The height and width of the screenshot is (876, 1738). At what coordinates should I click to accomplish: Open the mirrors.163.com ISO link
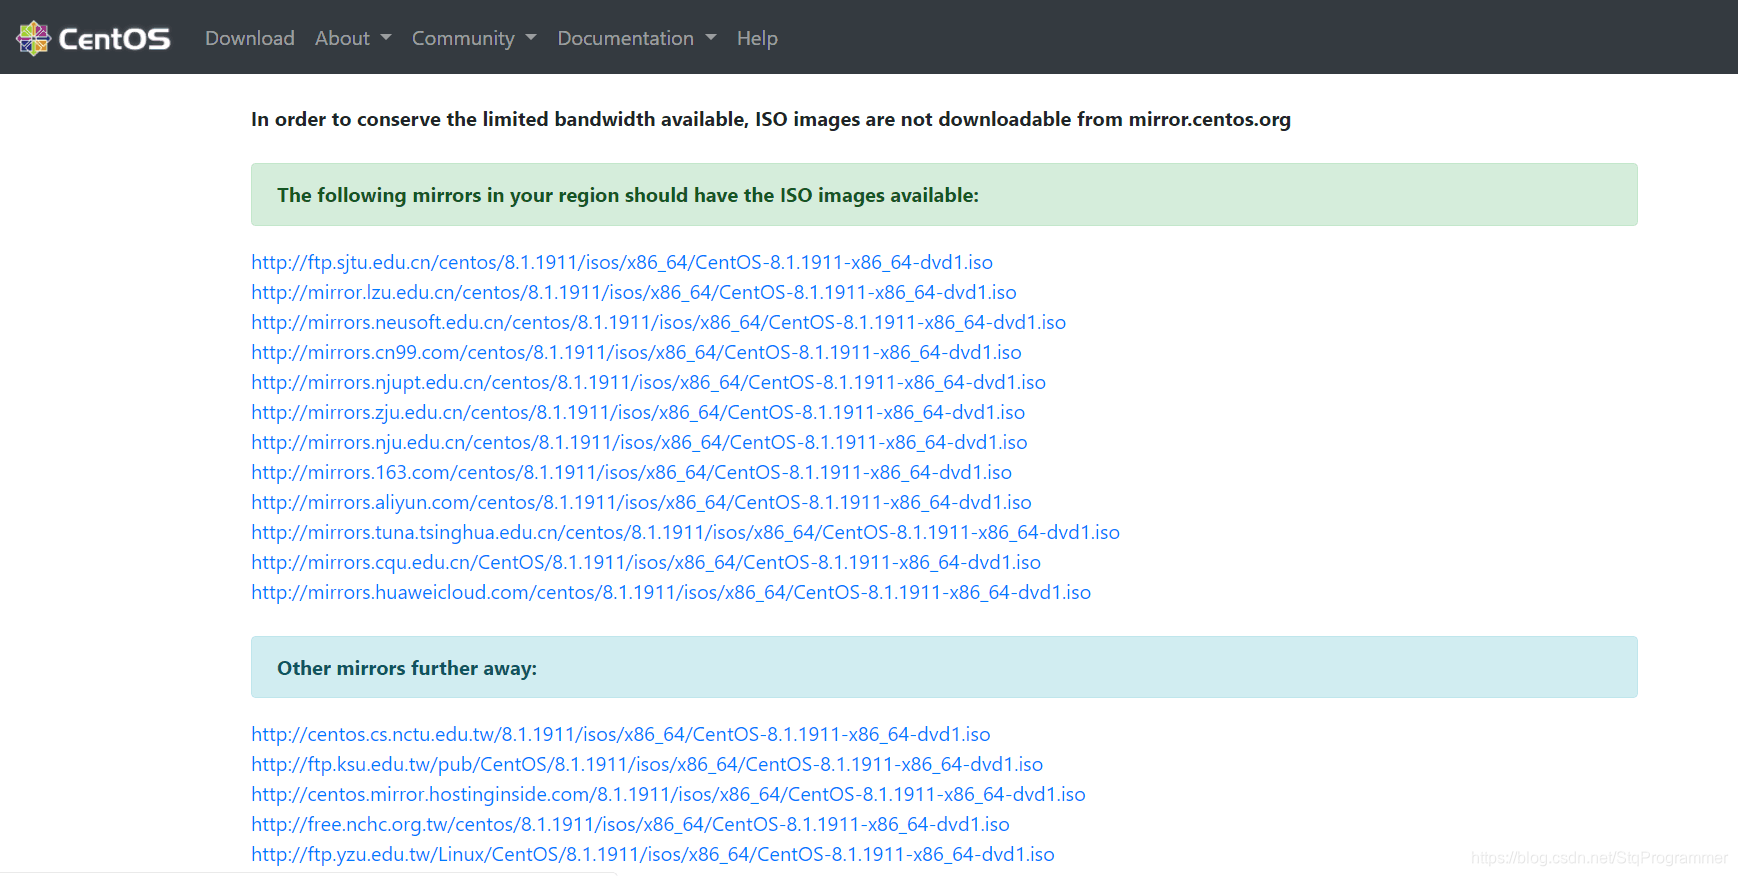coord(631,472)
